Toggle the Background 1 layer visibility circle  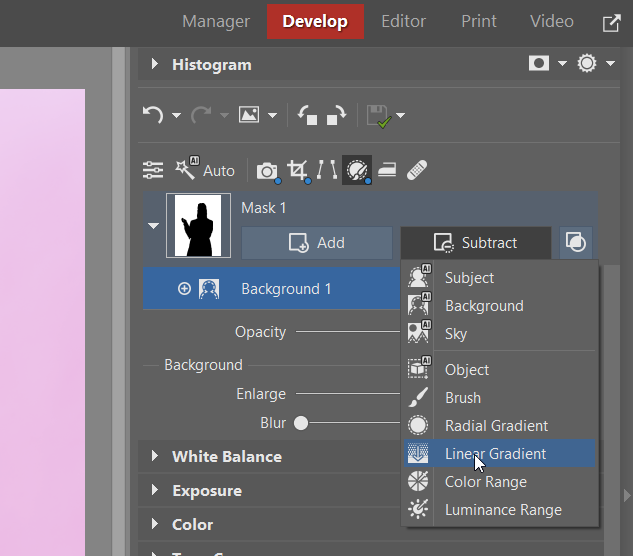(184, 289)
